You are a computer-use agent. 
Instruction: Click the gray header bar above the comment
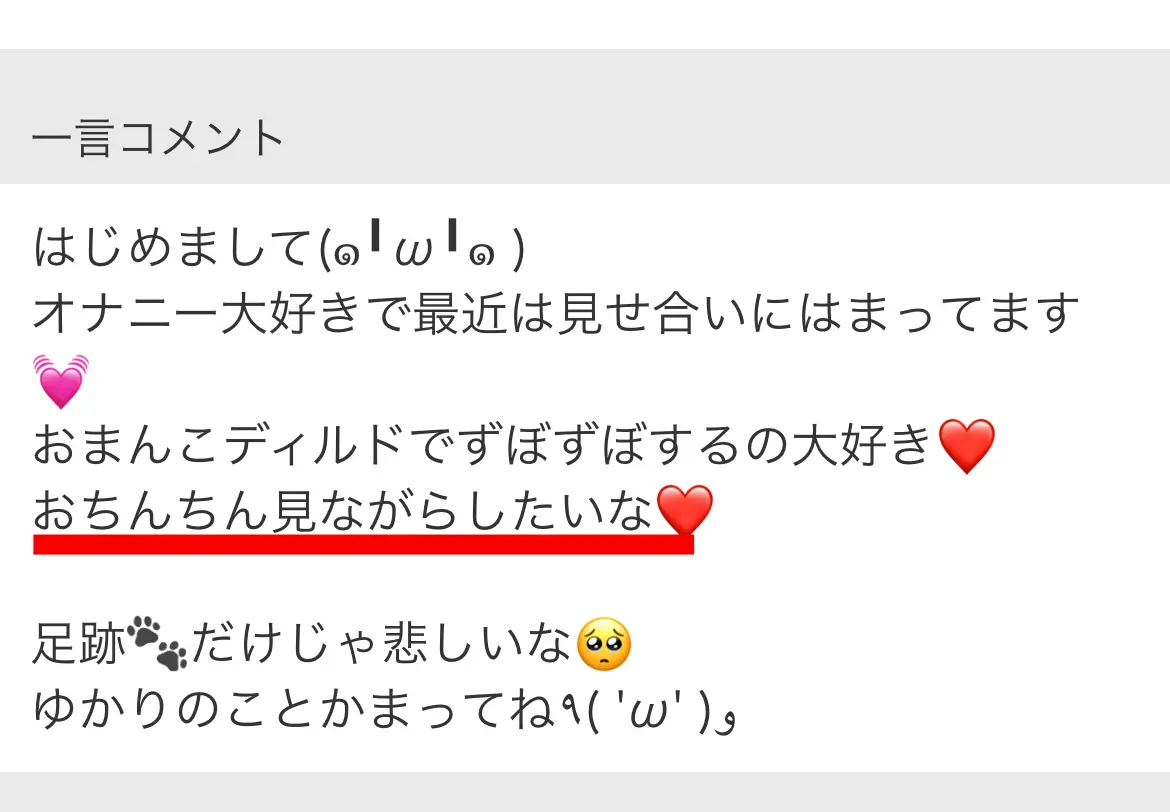pos(585,116)
